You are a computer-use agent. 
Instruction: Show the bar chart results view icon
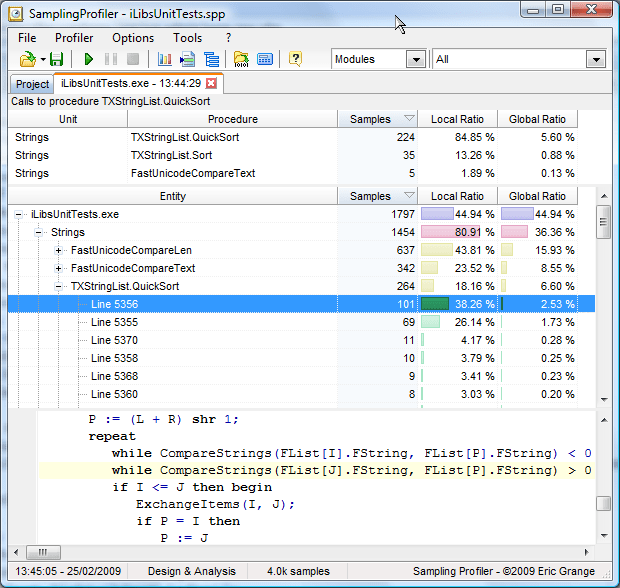point(164,59)
